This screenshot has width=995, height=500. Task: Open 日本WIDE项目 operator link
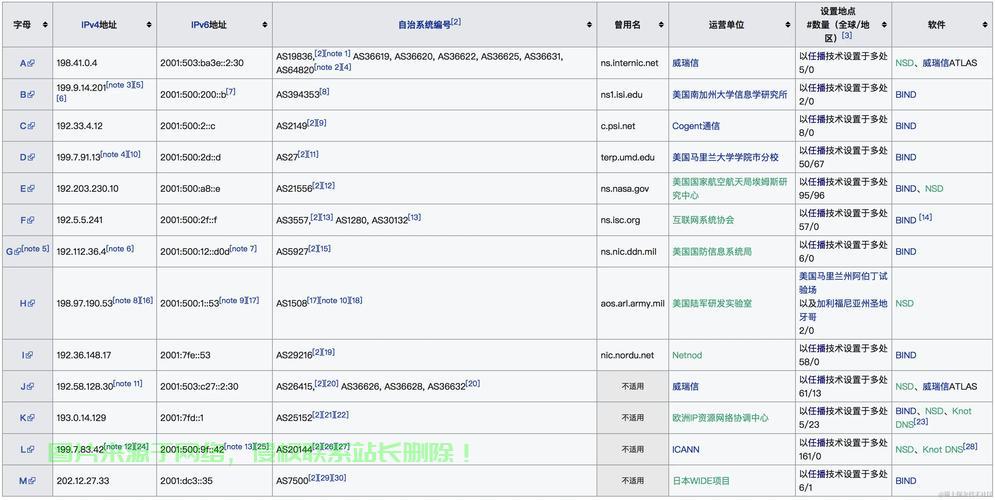pos(701,481)
